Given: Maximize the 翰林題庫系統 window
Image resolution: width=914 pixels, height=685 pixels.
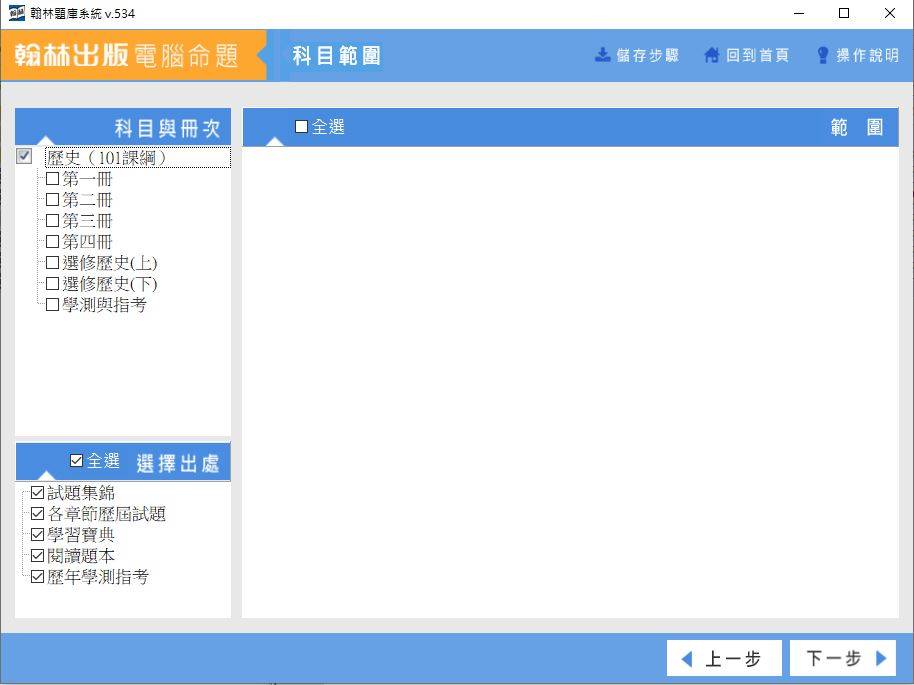Looking at the screenshot, I should pyautogui.click(x=843, y=13).
